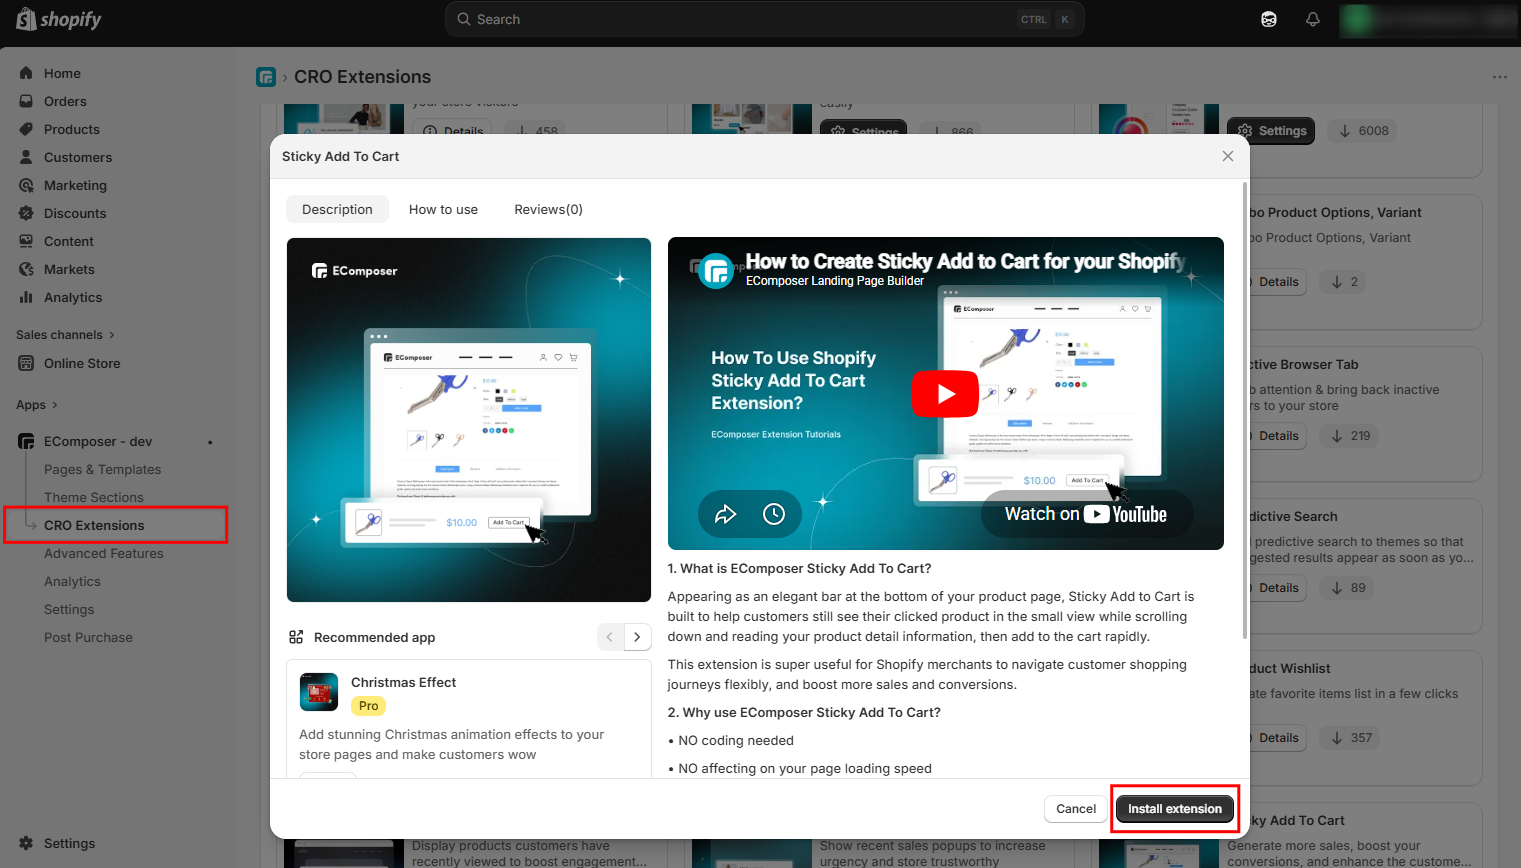This screenshot has height=868, width=1521.
Task: Click the Sticky Add To Cart preview image
Action: (x=469, y=420)
